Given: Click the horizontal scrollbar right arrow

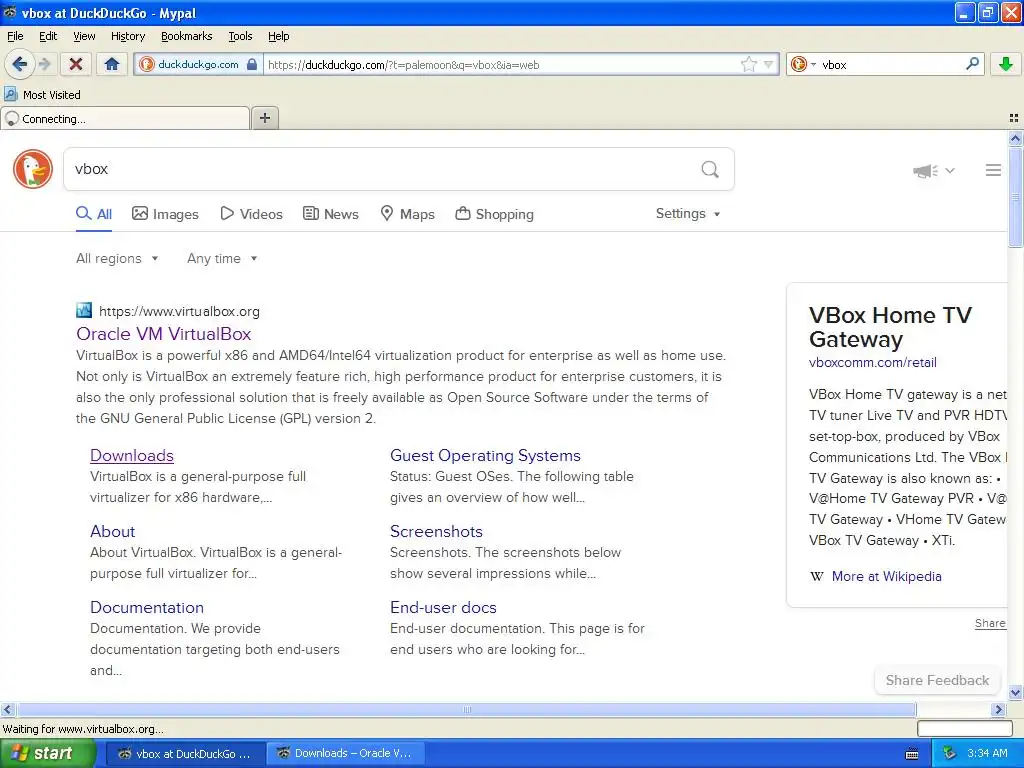Looking at the screenshot, I should click(998, 709).
